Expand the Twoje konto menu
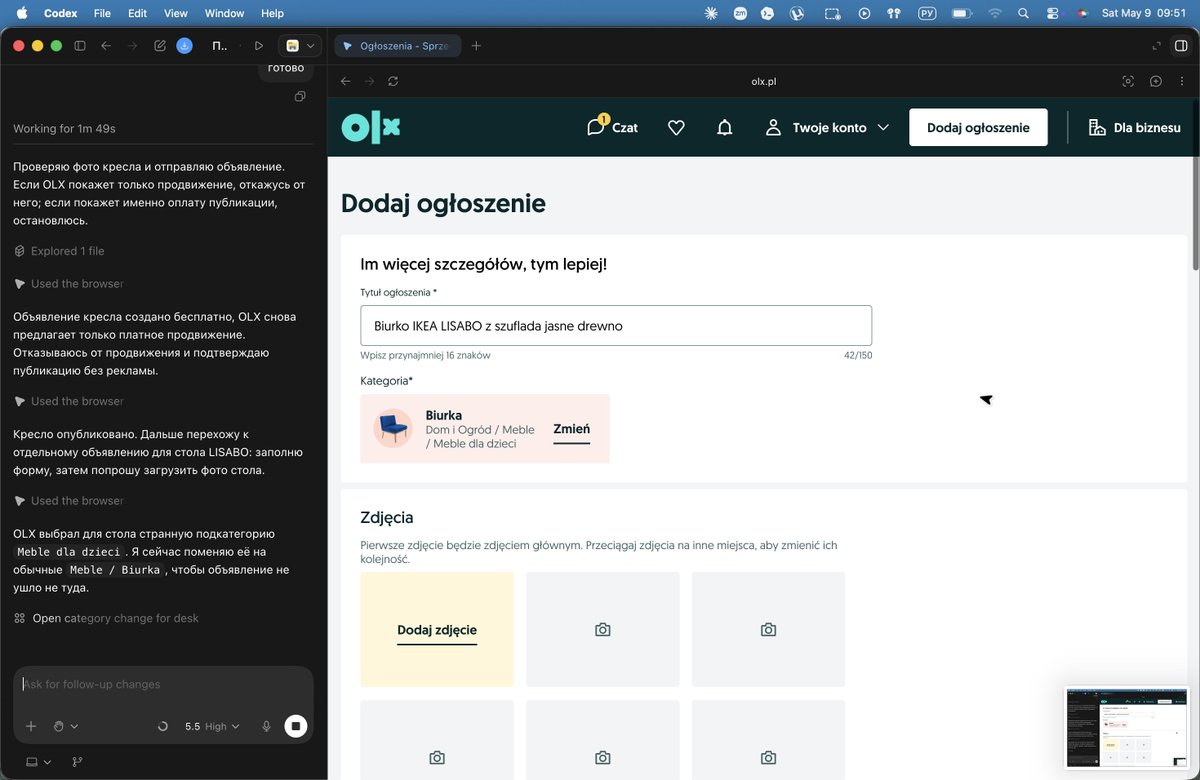1200x780 pixels. click(x=827, y=128)
